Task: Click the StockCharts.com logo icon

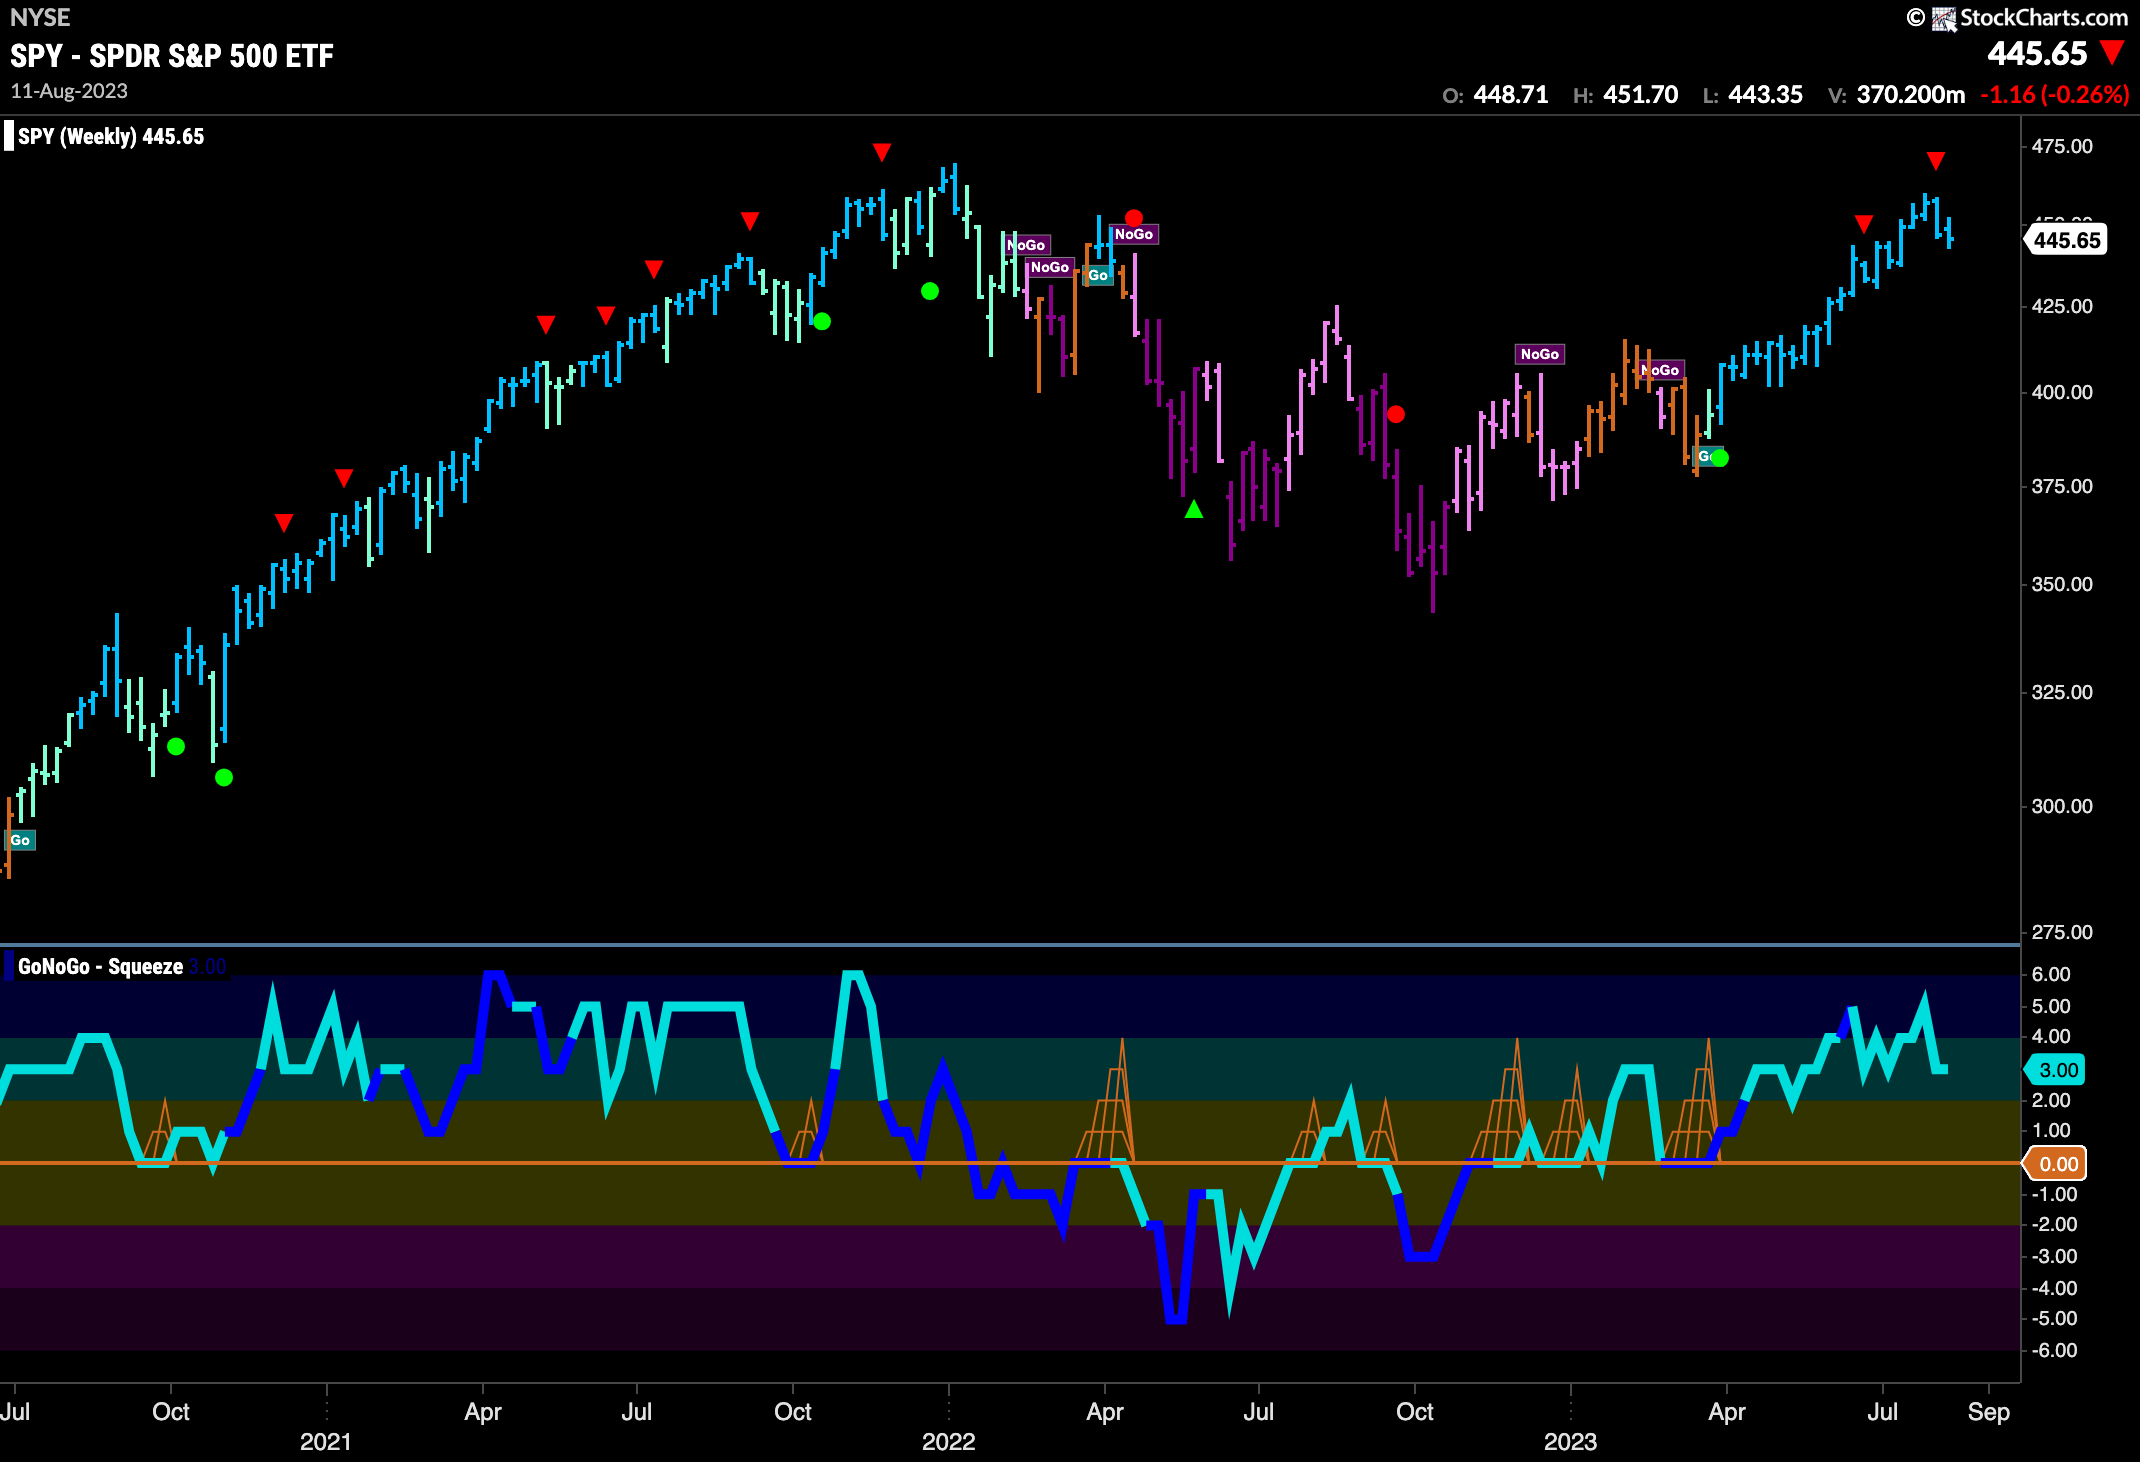Action: coord(1944,19)
